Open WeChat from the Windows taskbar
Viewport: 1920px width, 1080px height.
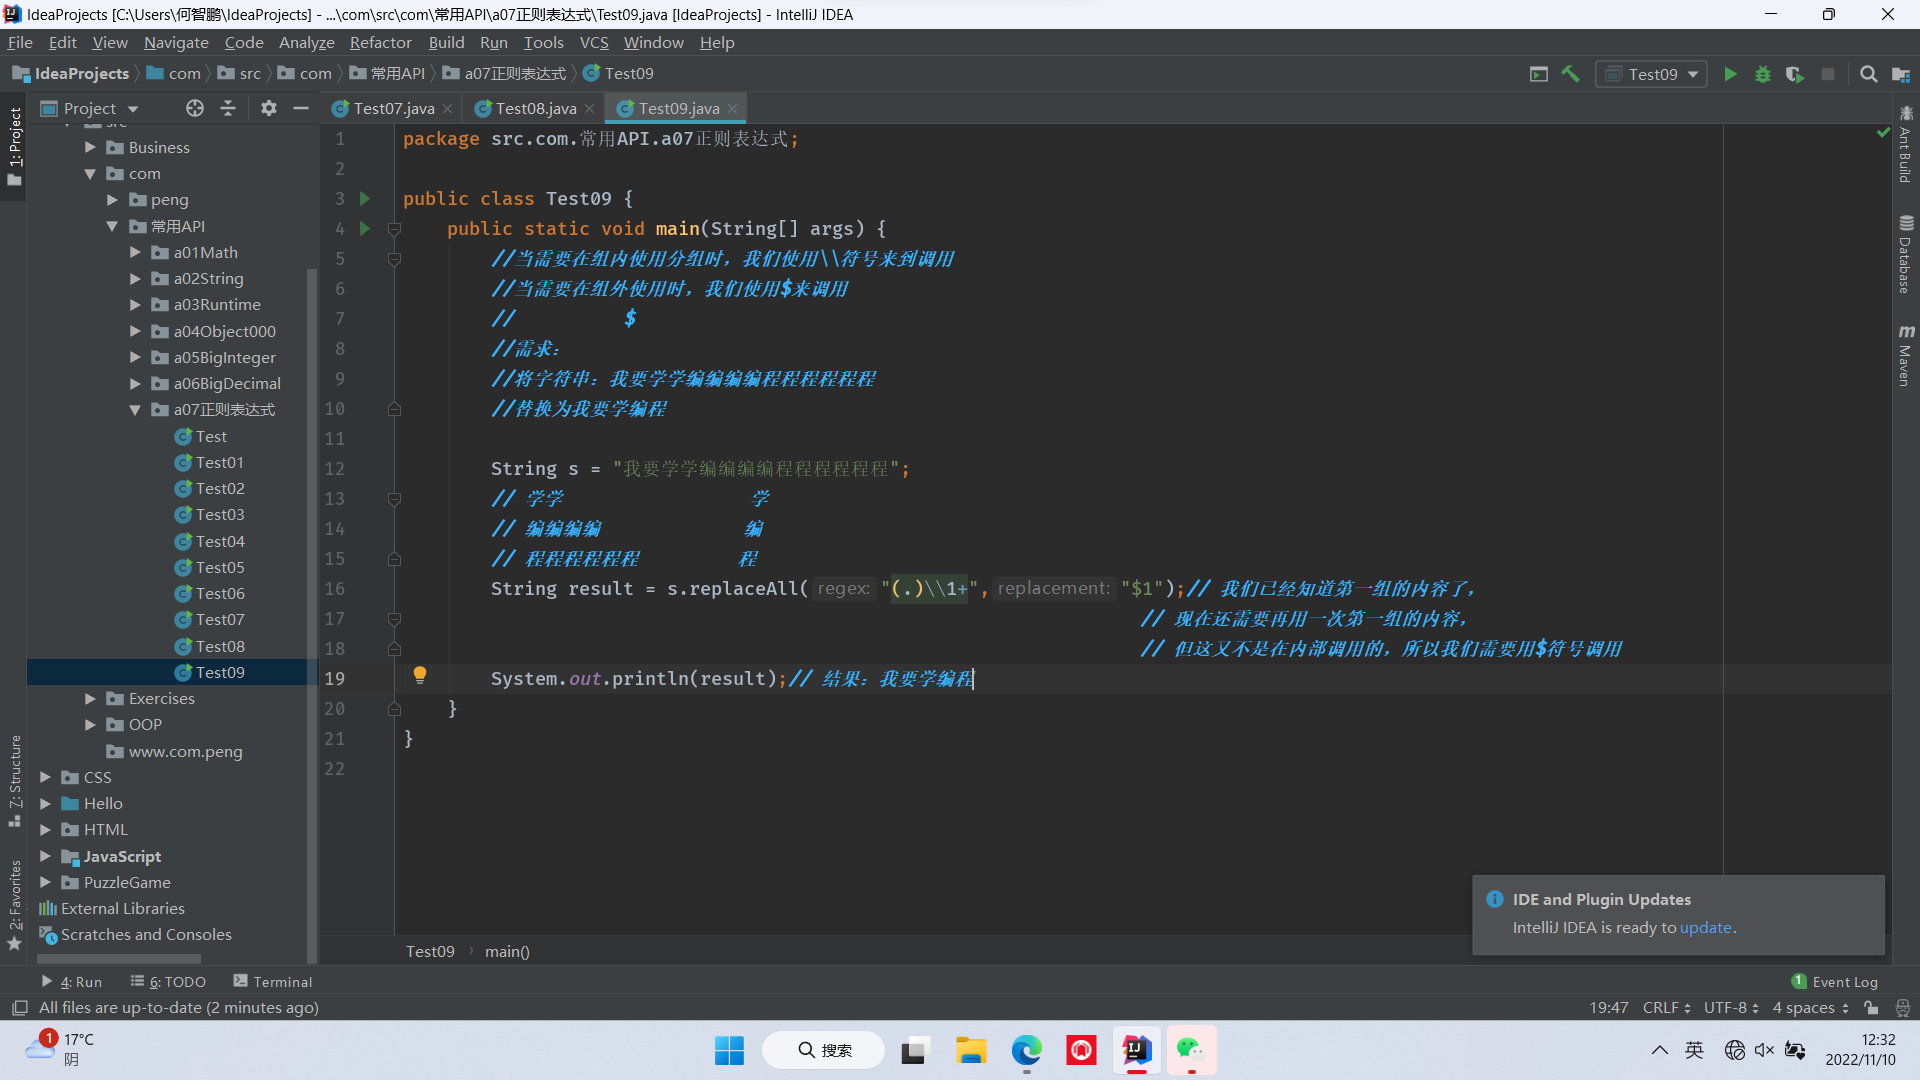coord(1190,1050)
